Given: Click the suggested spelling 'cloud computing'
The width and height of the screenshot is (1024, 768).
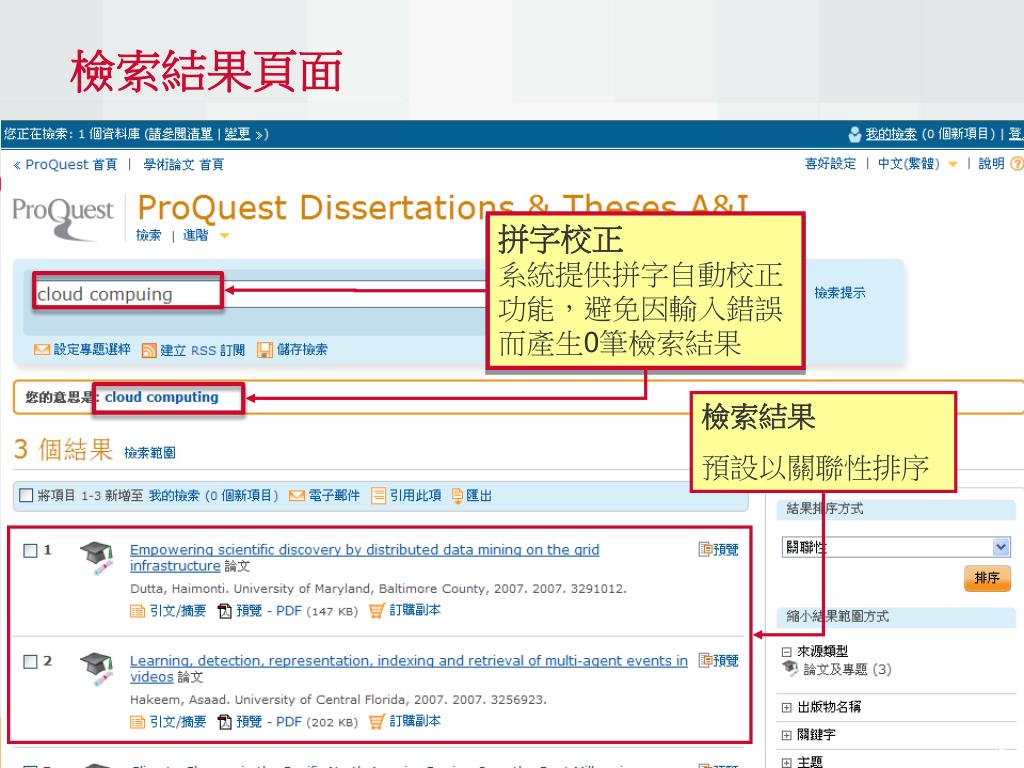Looking at the screenshot, I should [161, 397].
